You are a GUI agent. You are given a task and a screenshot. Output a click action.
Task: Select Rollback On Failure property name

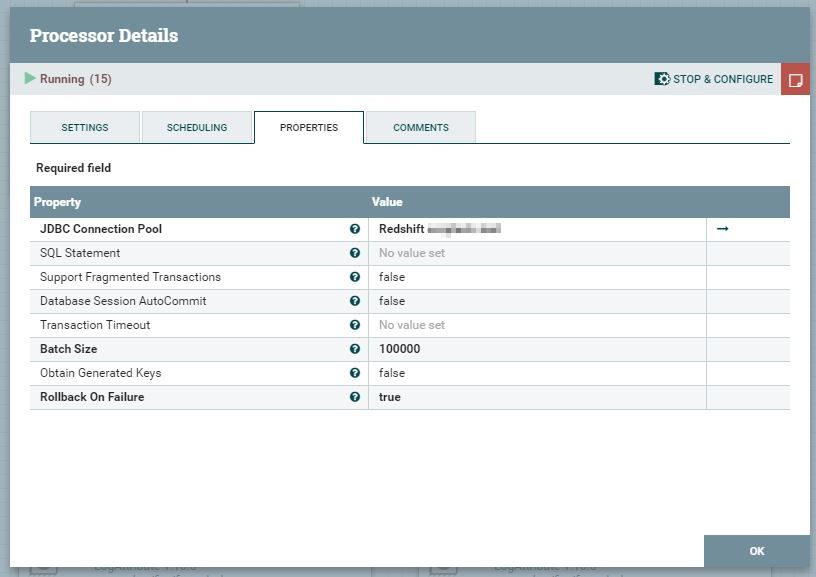click(x=92, y=396)
